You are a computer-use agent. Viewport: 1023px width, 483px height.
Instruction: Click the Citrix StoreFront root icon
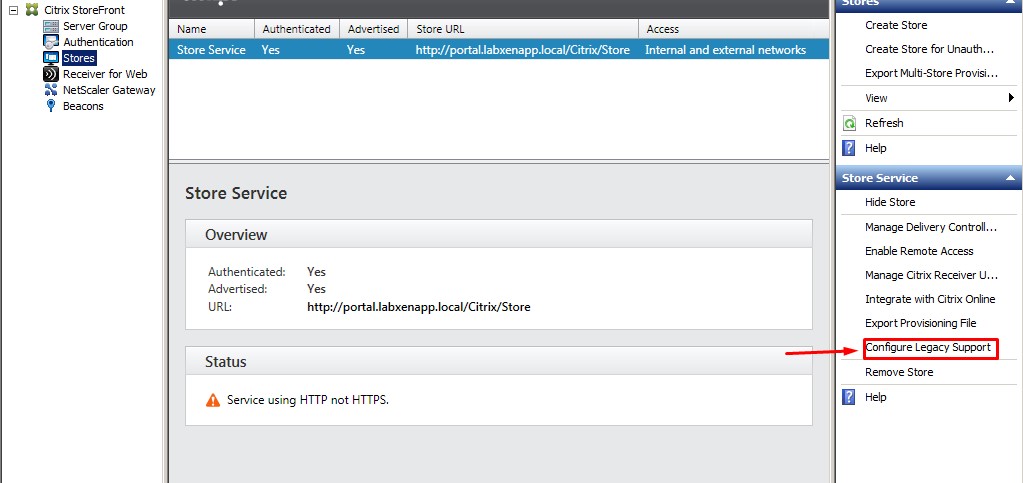click(x=32, y=10)
